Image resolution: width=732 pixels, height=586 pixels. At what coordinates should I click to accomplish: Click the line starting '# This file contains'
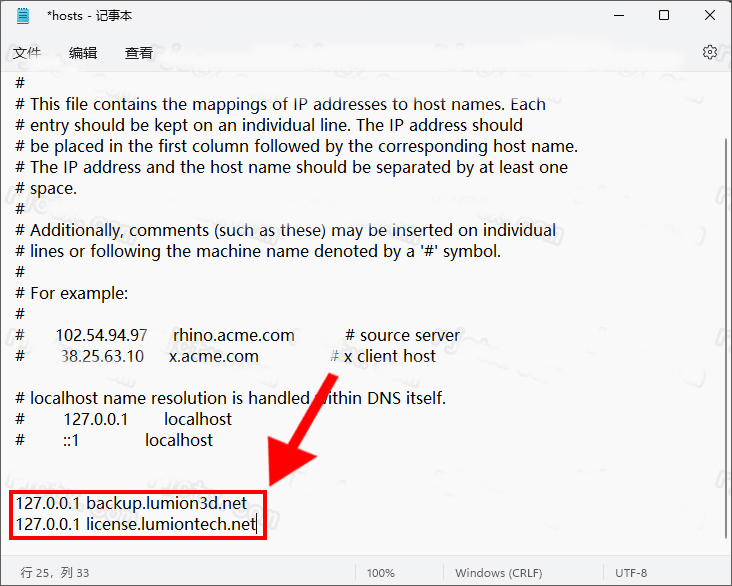click(280, 104)
